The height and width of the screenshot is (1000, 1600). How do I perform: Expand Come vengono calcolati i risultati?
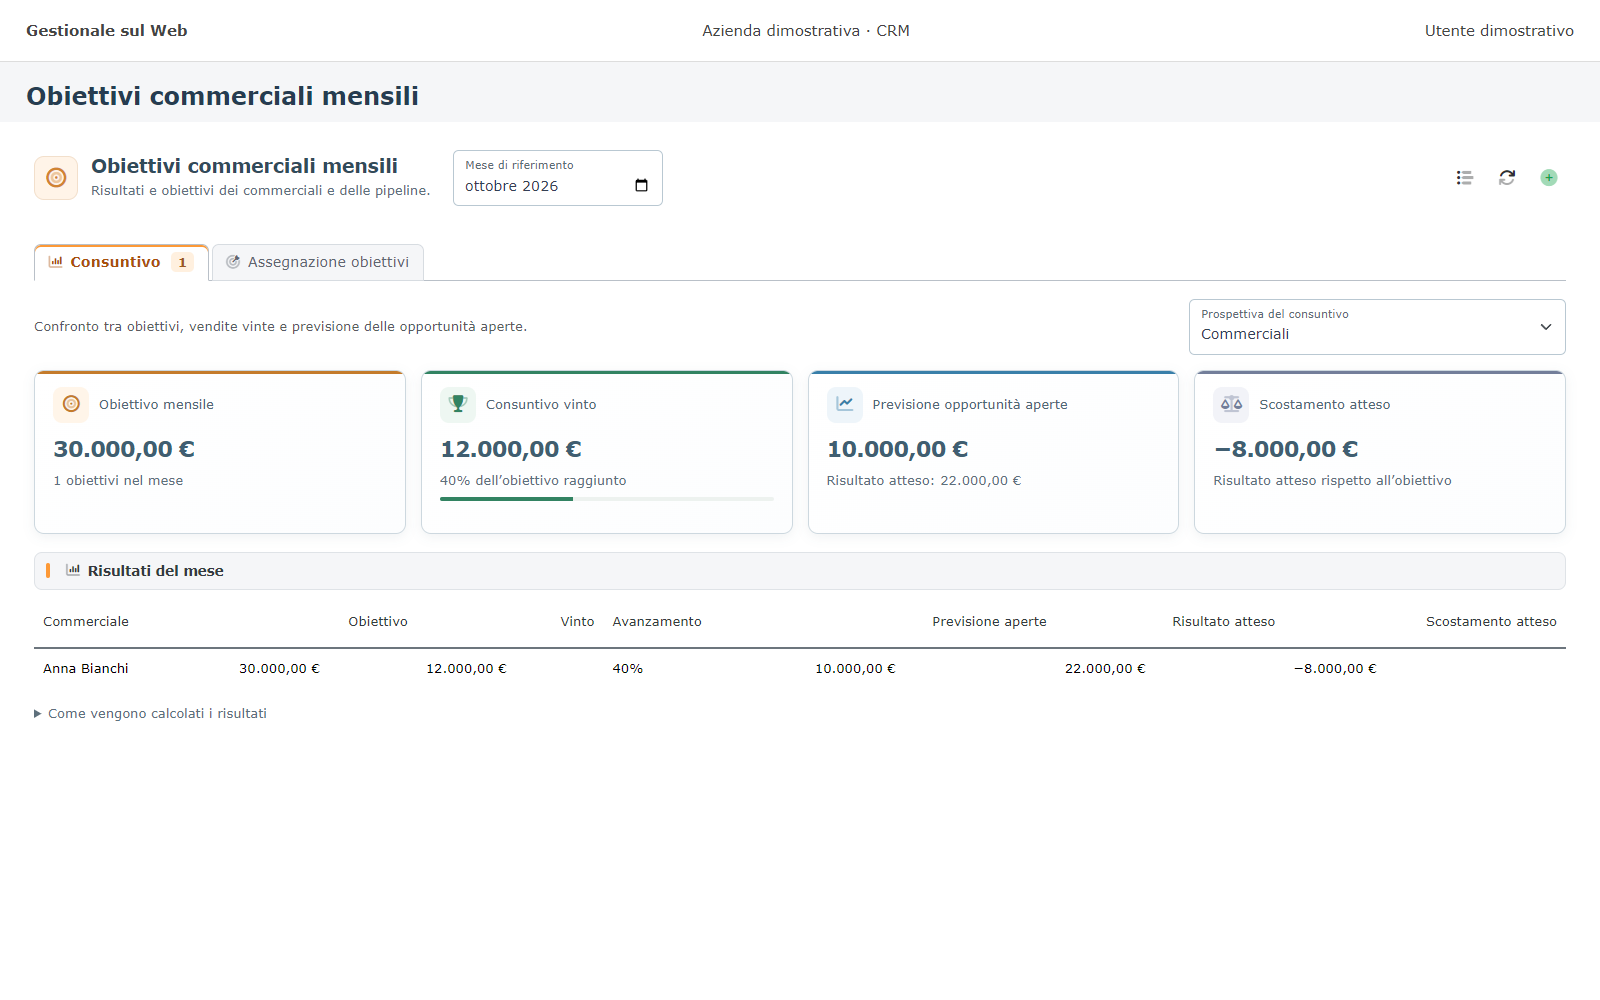pyautogui.click(x=151, y=713)
